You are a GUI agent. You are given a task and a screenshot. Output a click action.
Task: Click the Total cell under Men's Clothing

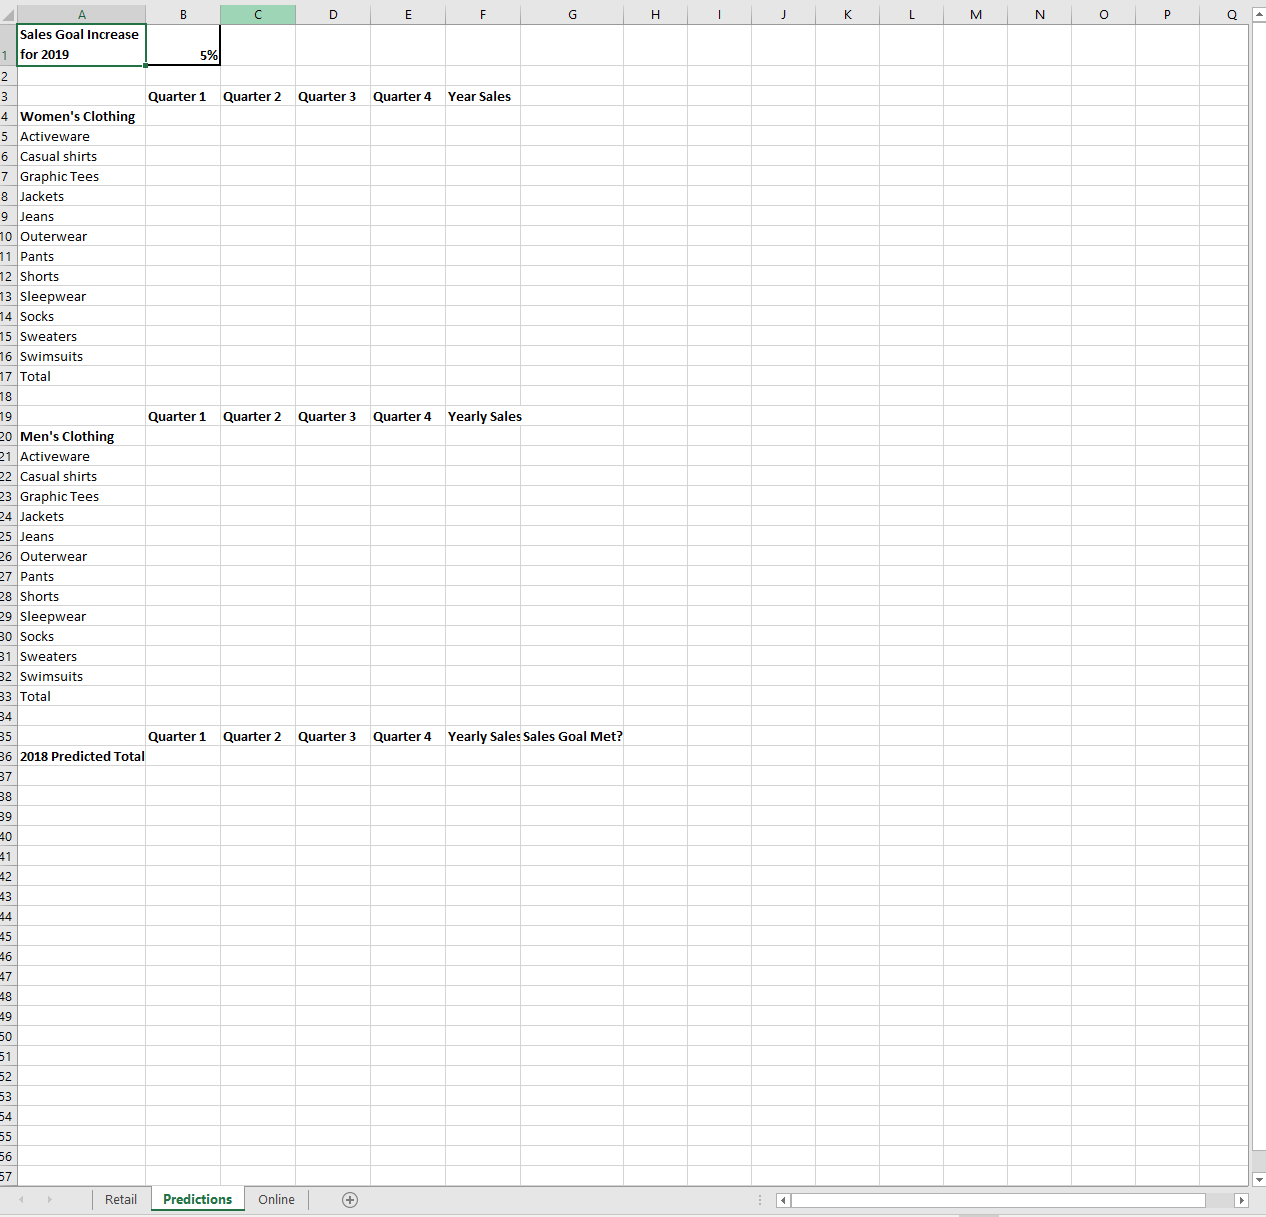tap(81, 696)
